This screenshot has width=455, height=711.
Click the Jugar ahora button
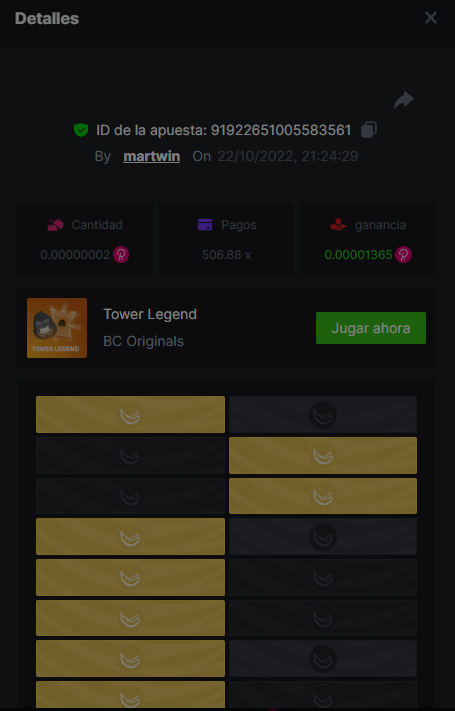coord(371,328)
